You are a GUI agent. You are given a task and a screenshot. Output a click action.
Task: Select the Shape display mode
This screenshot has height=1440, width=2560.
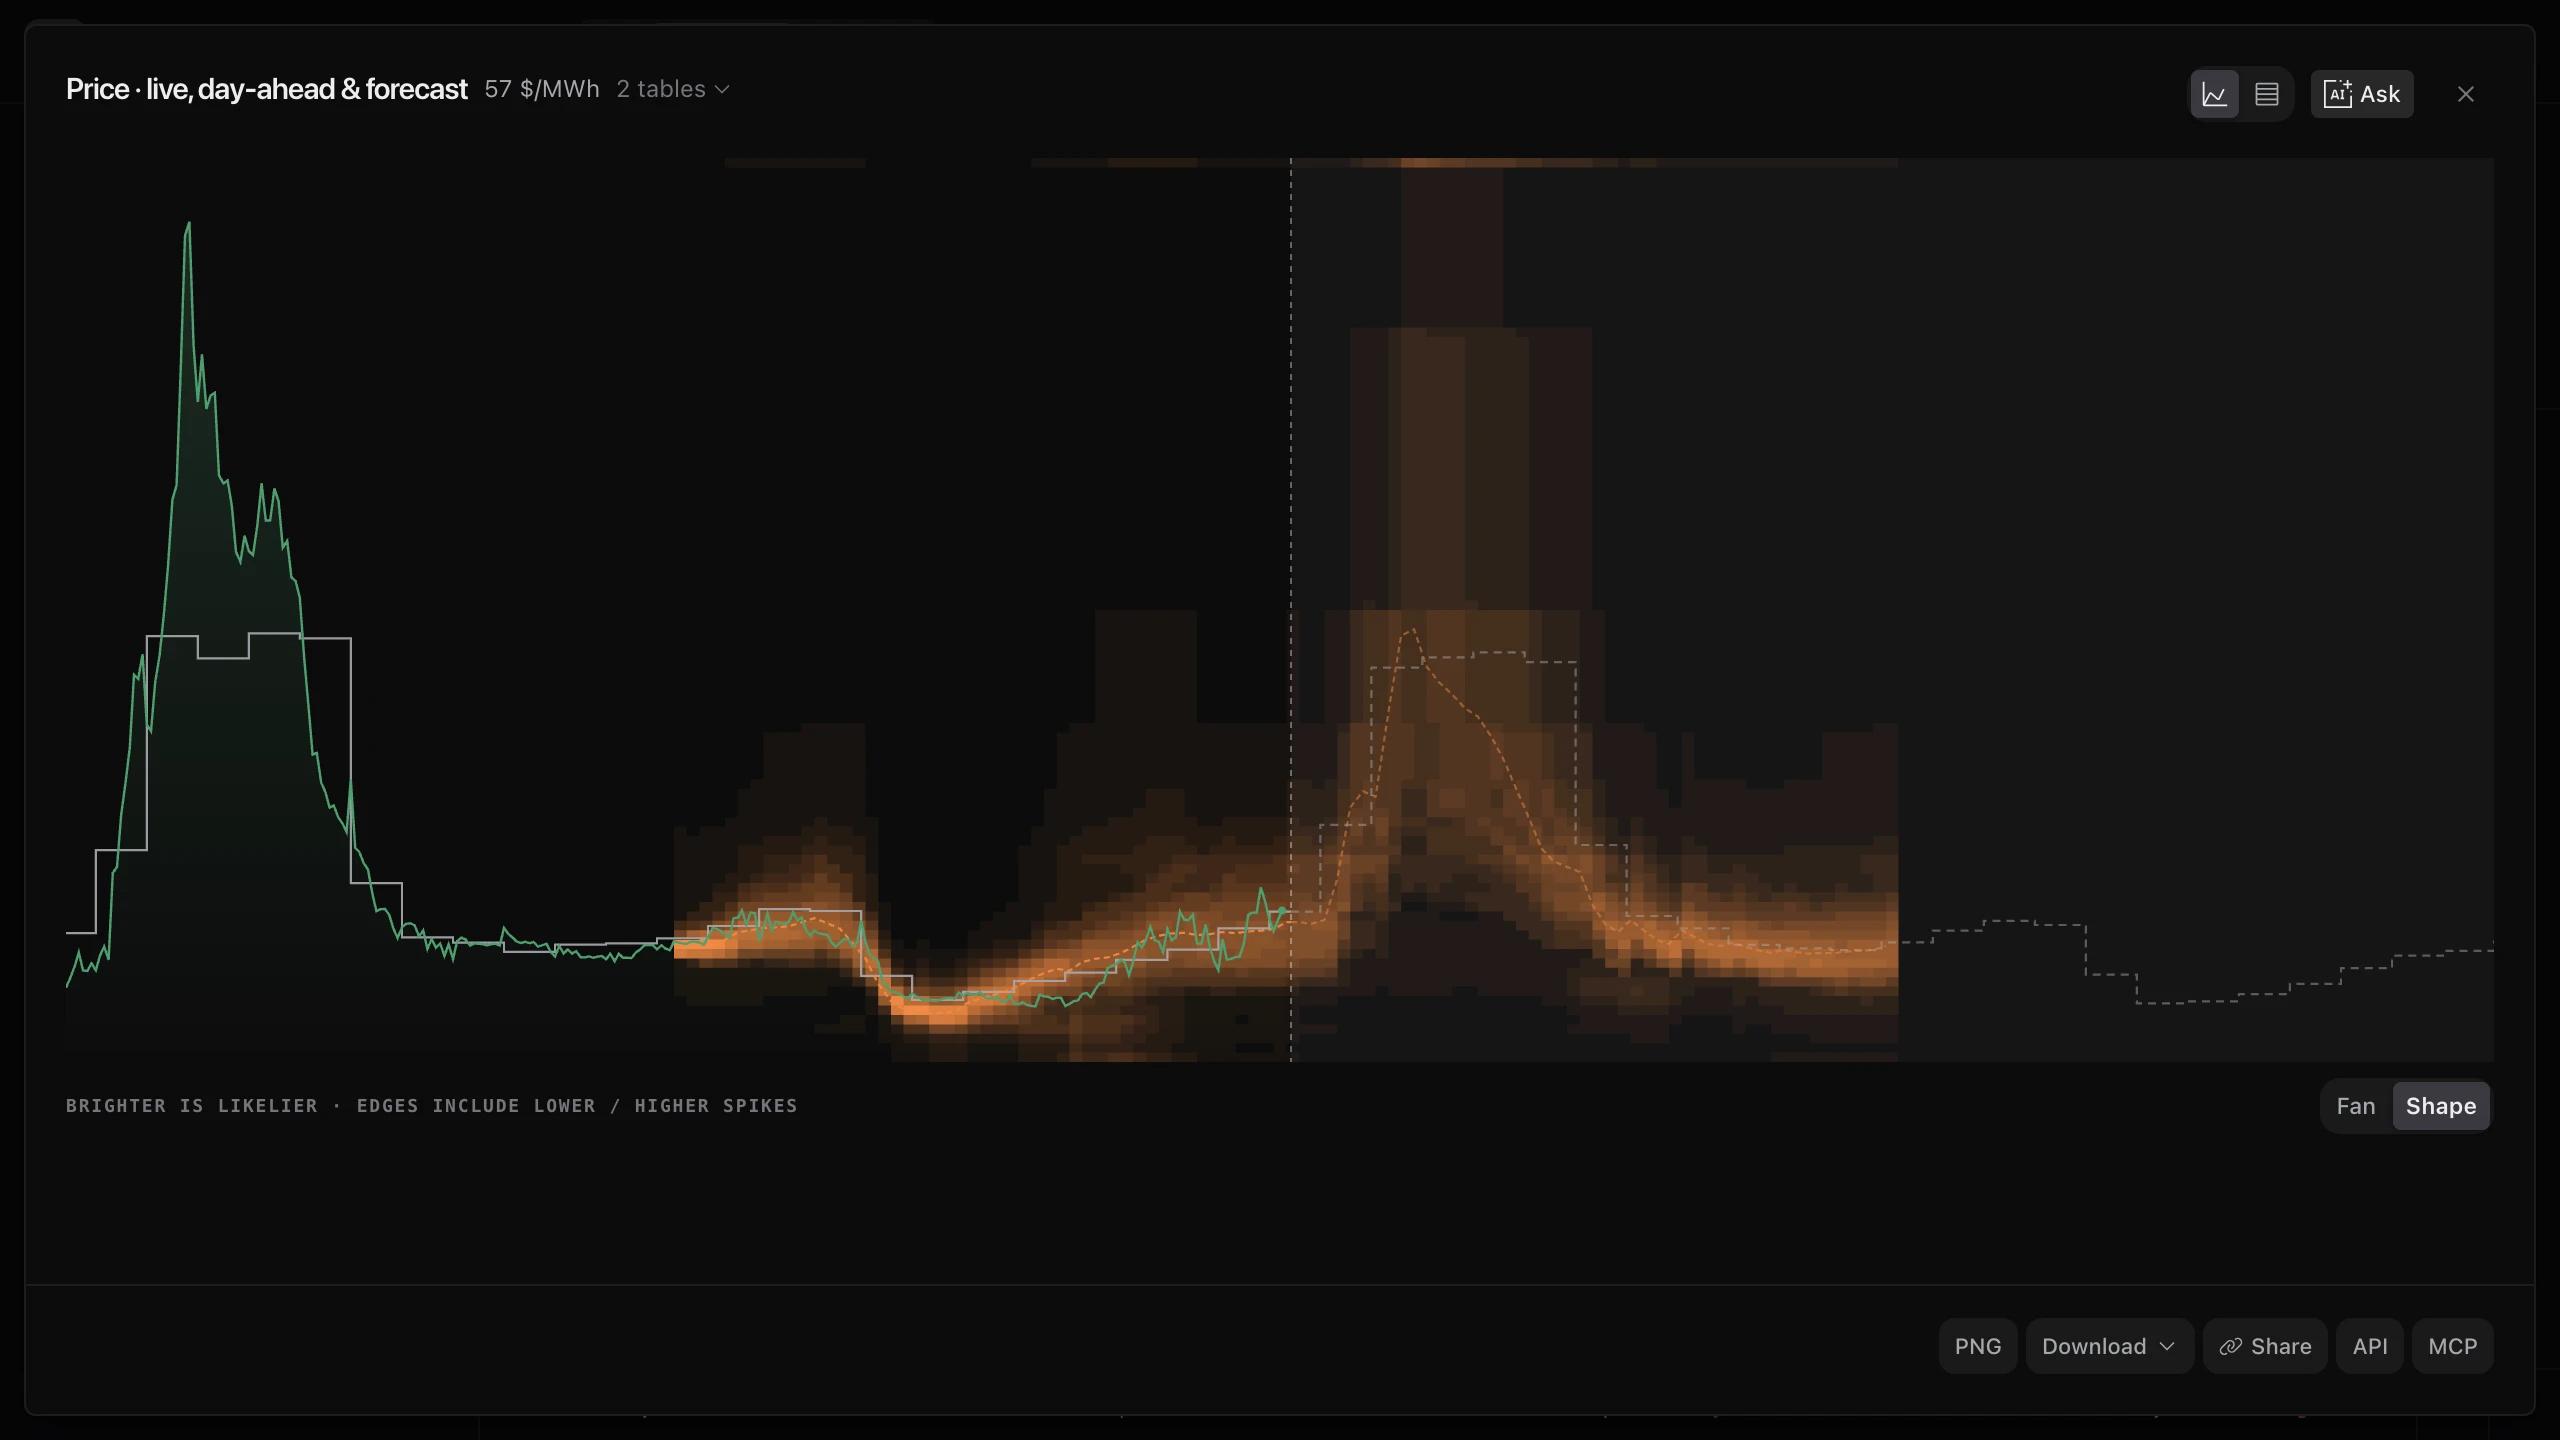pos(2440,1106)
